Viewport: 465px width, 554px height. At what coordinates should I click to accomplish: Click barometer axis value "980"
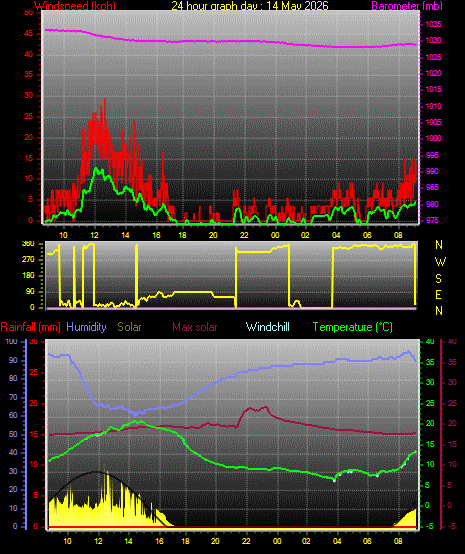pyautogui.click(x=432, y=204)
